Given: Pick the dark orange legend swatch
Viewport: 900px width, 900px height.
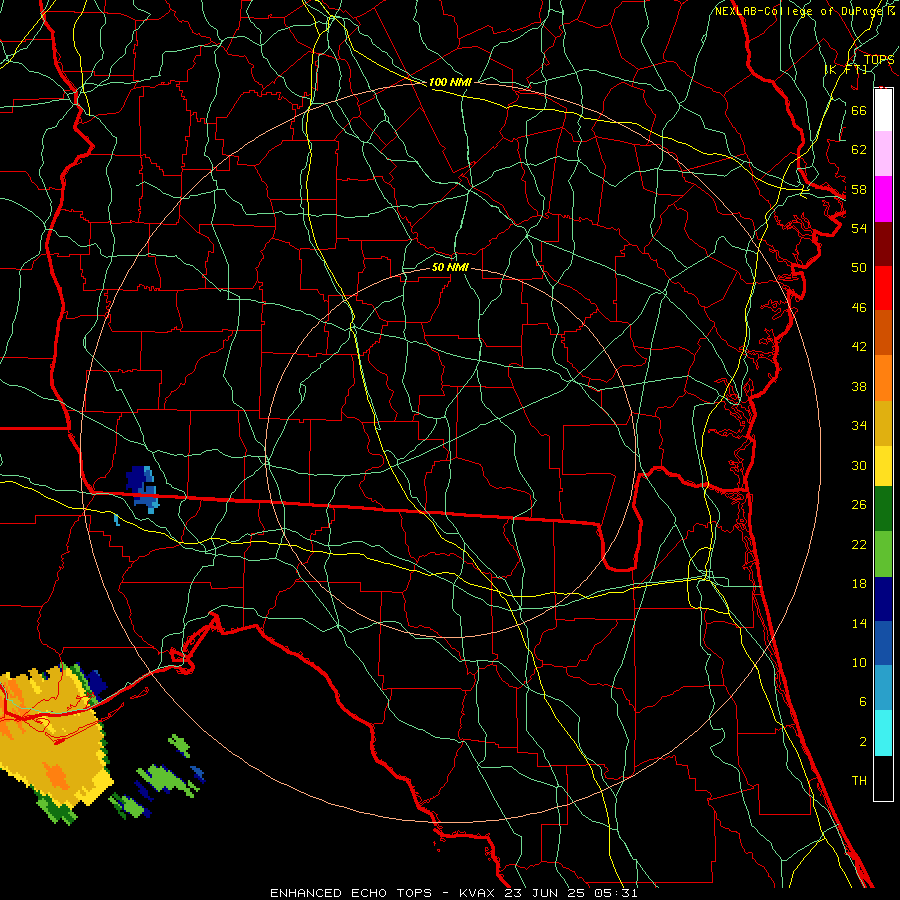Looking at the screenshot, I should [x=883, y=332].
